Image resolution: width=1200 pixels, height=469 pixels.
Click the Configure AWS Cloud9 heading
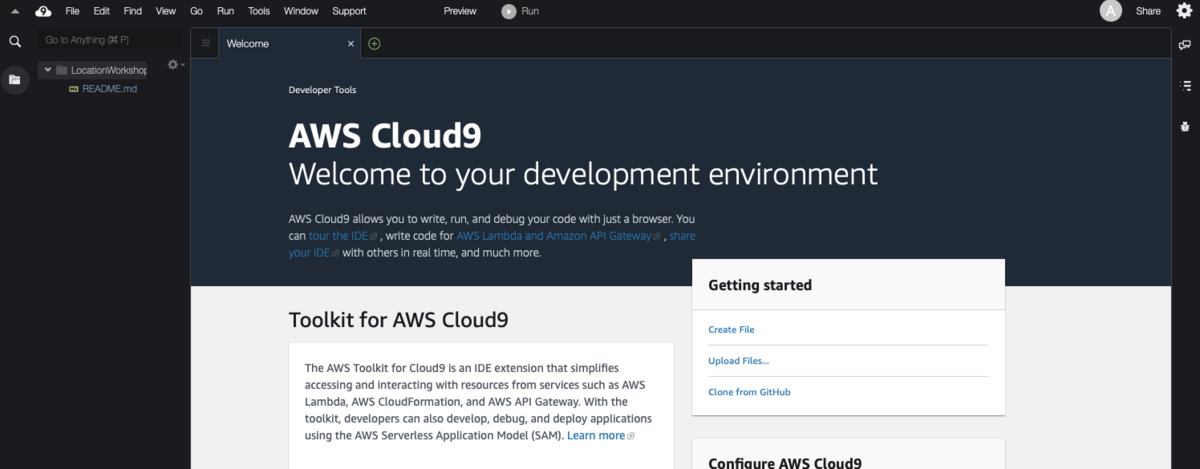785,462
